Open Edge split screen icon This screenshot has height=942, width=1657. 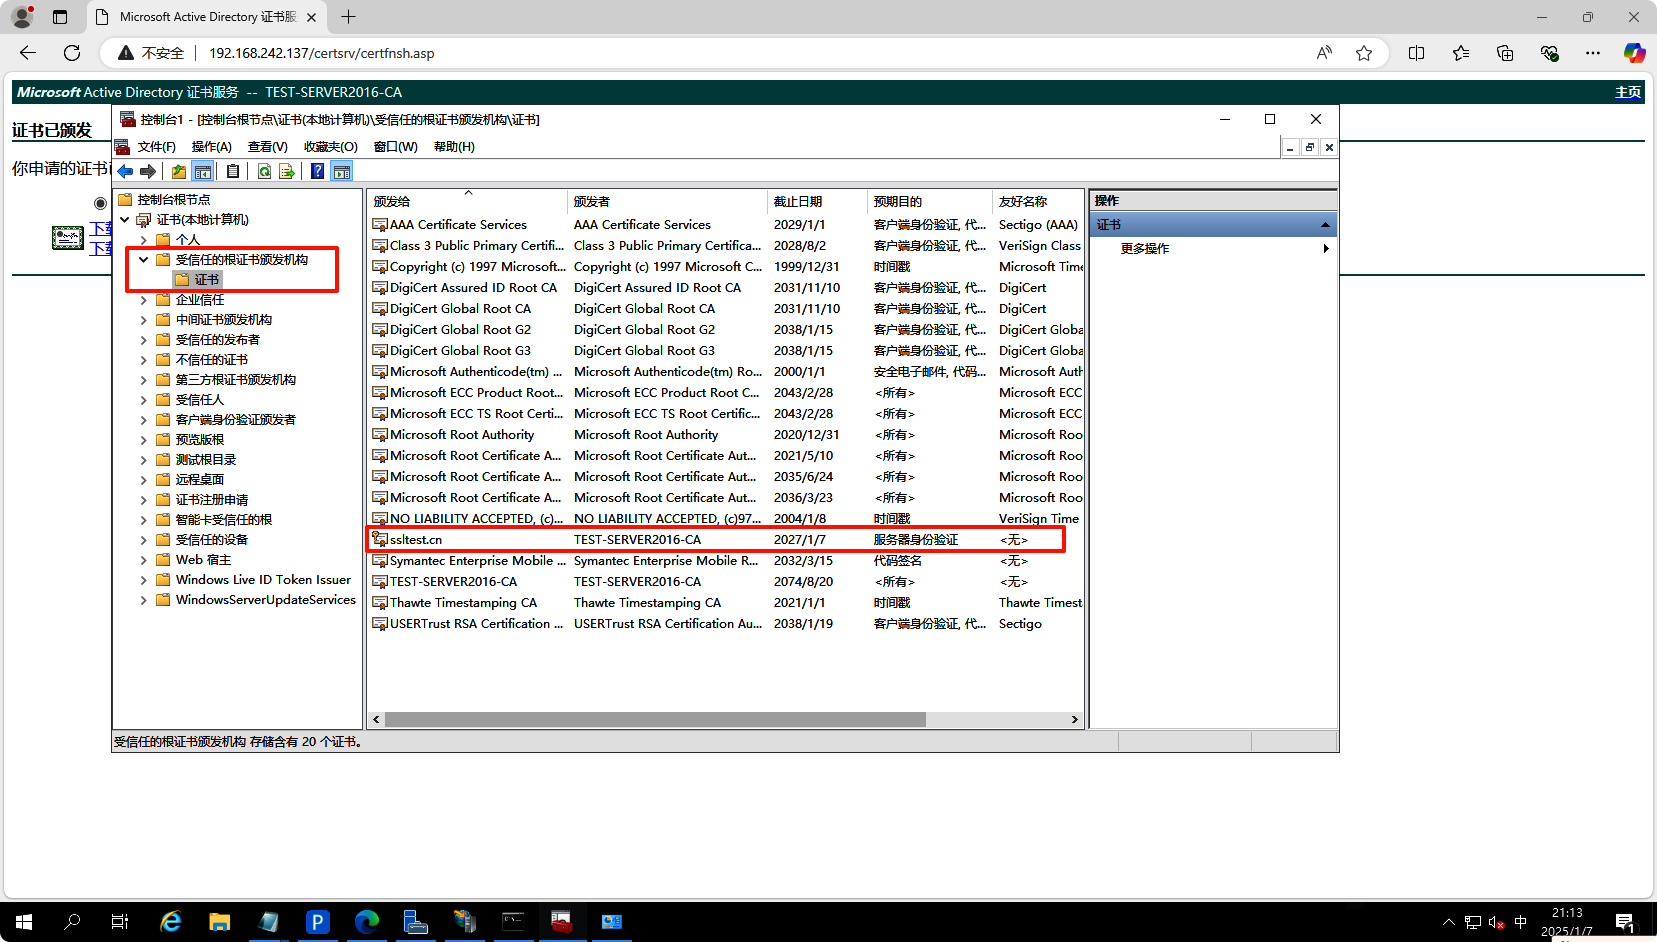1416,53
